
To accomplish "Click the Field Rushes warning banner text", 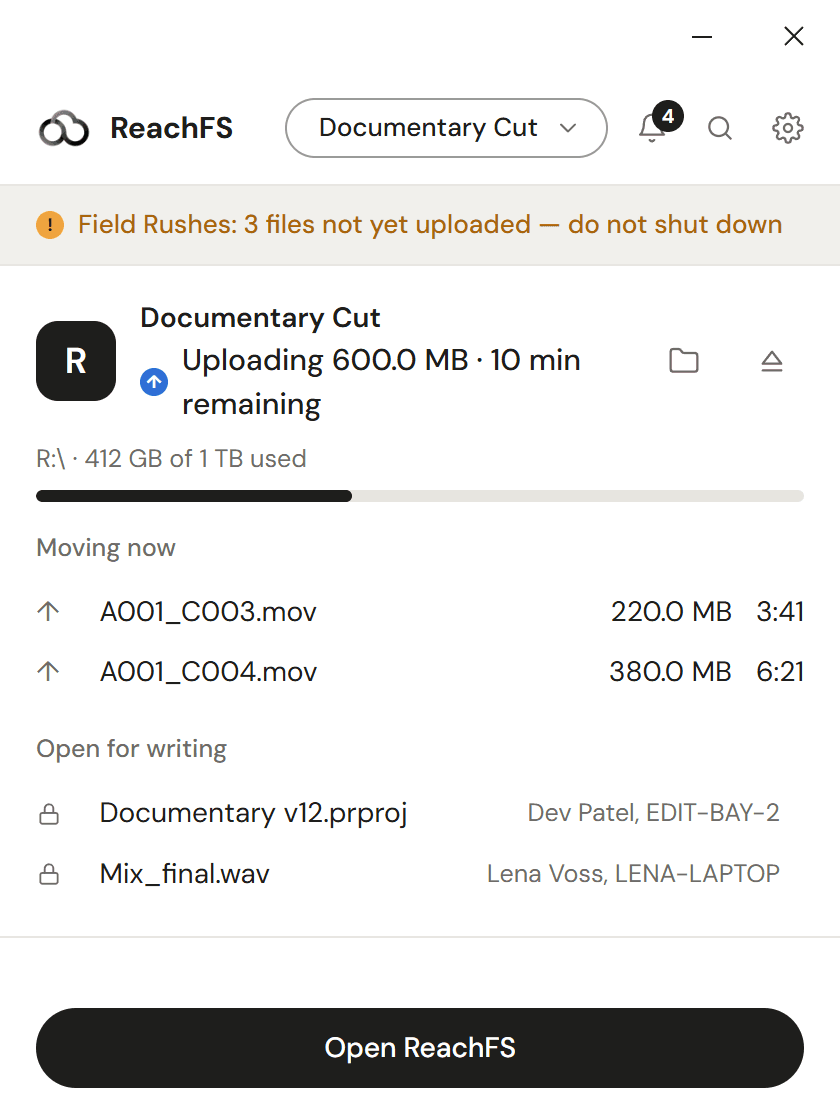I will [x=430, y=224].
